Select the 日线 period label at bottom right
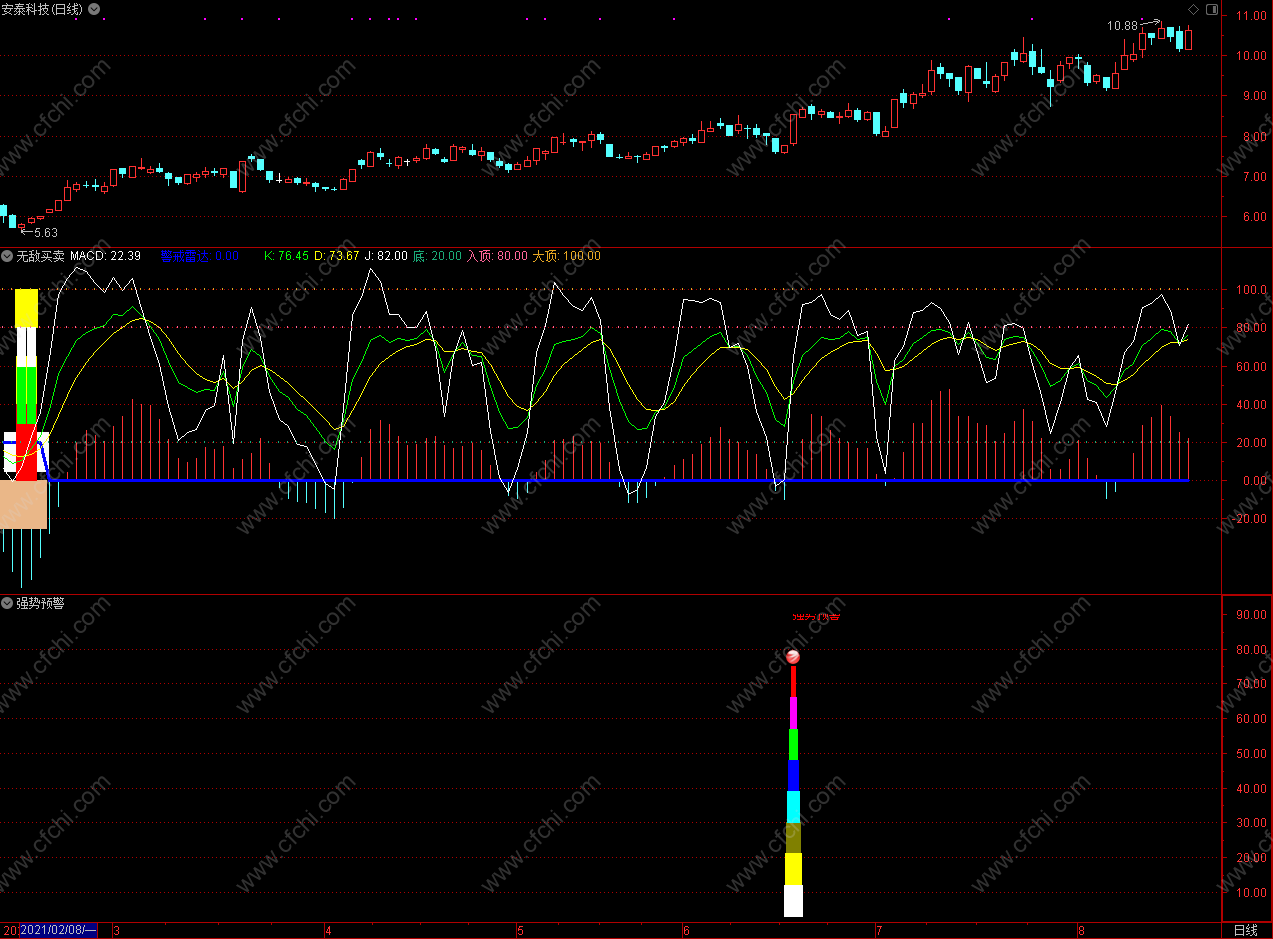 click(x=1246, y=930)
